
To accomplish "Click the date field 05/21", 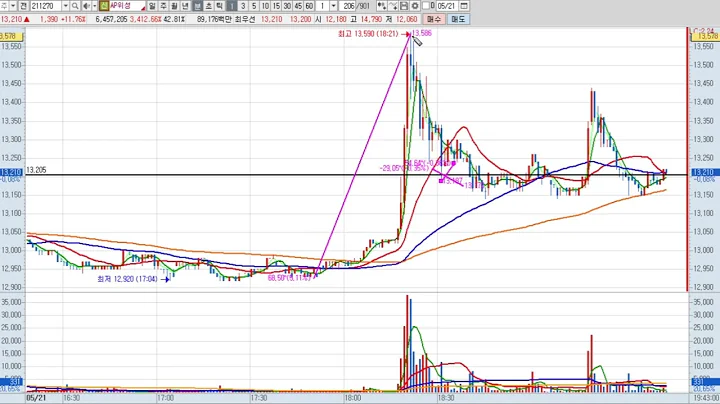I will pos(447,6).
